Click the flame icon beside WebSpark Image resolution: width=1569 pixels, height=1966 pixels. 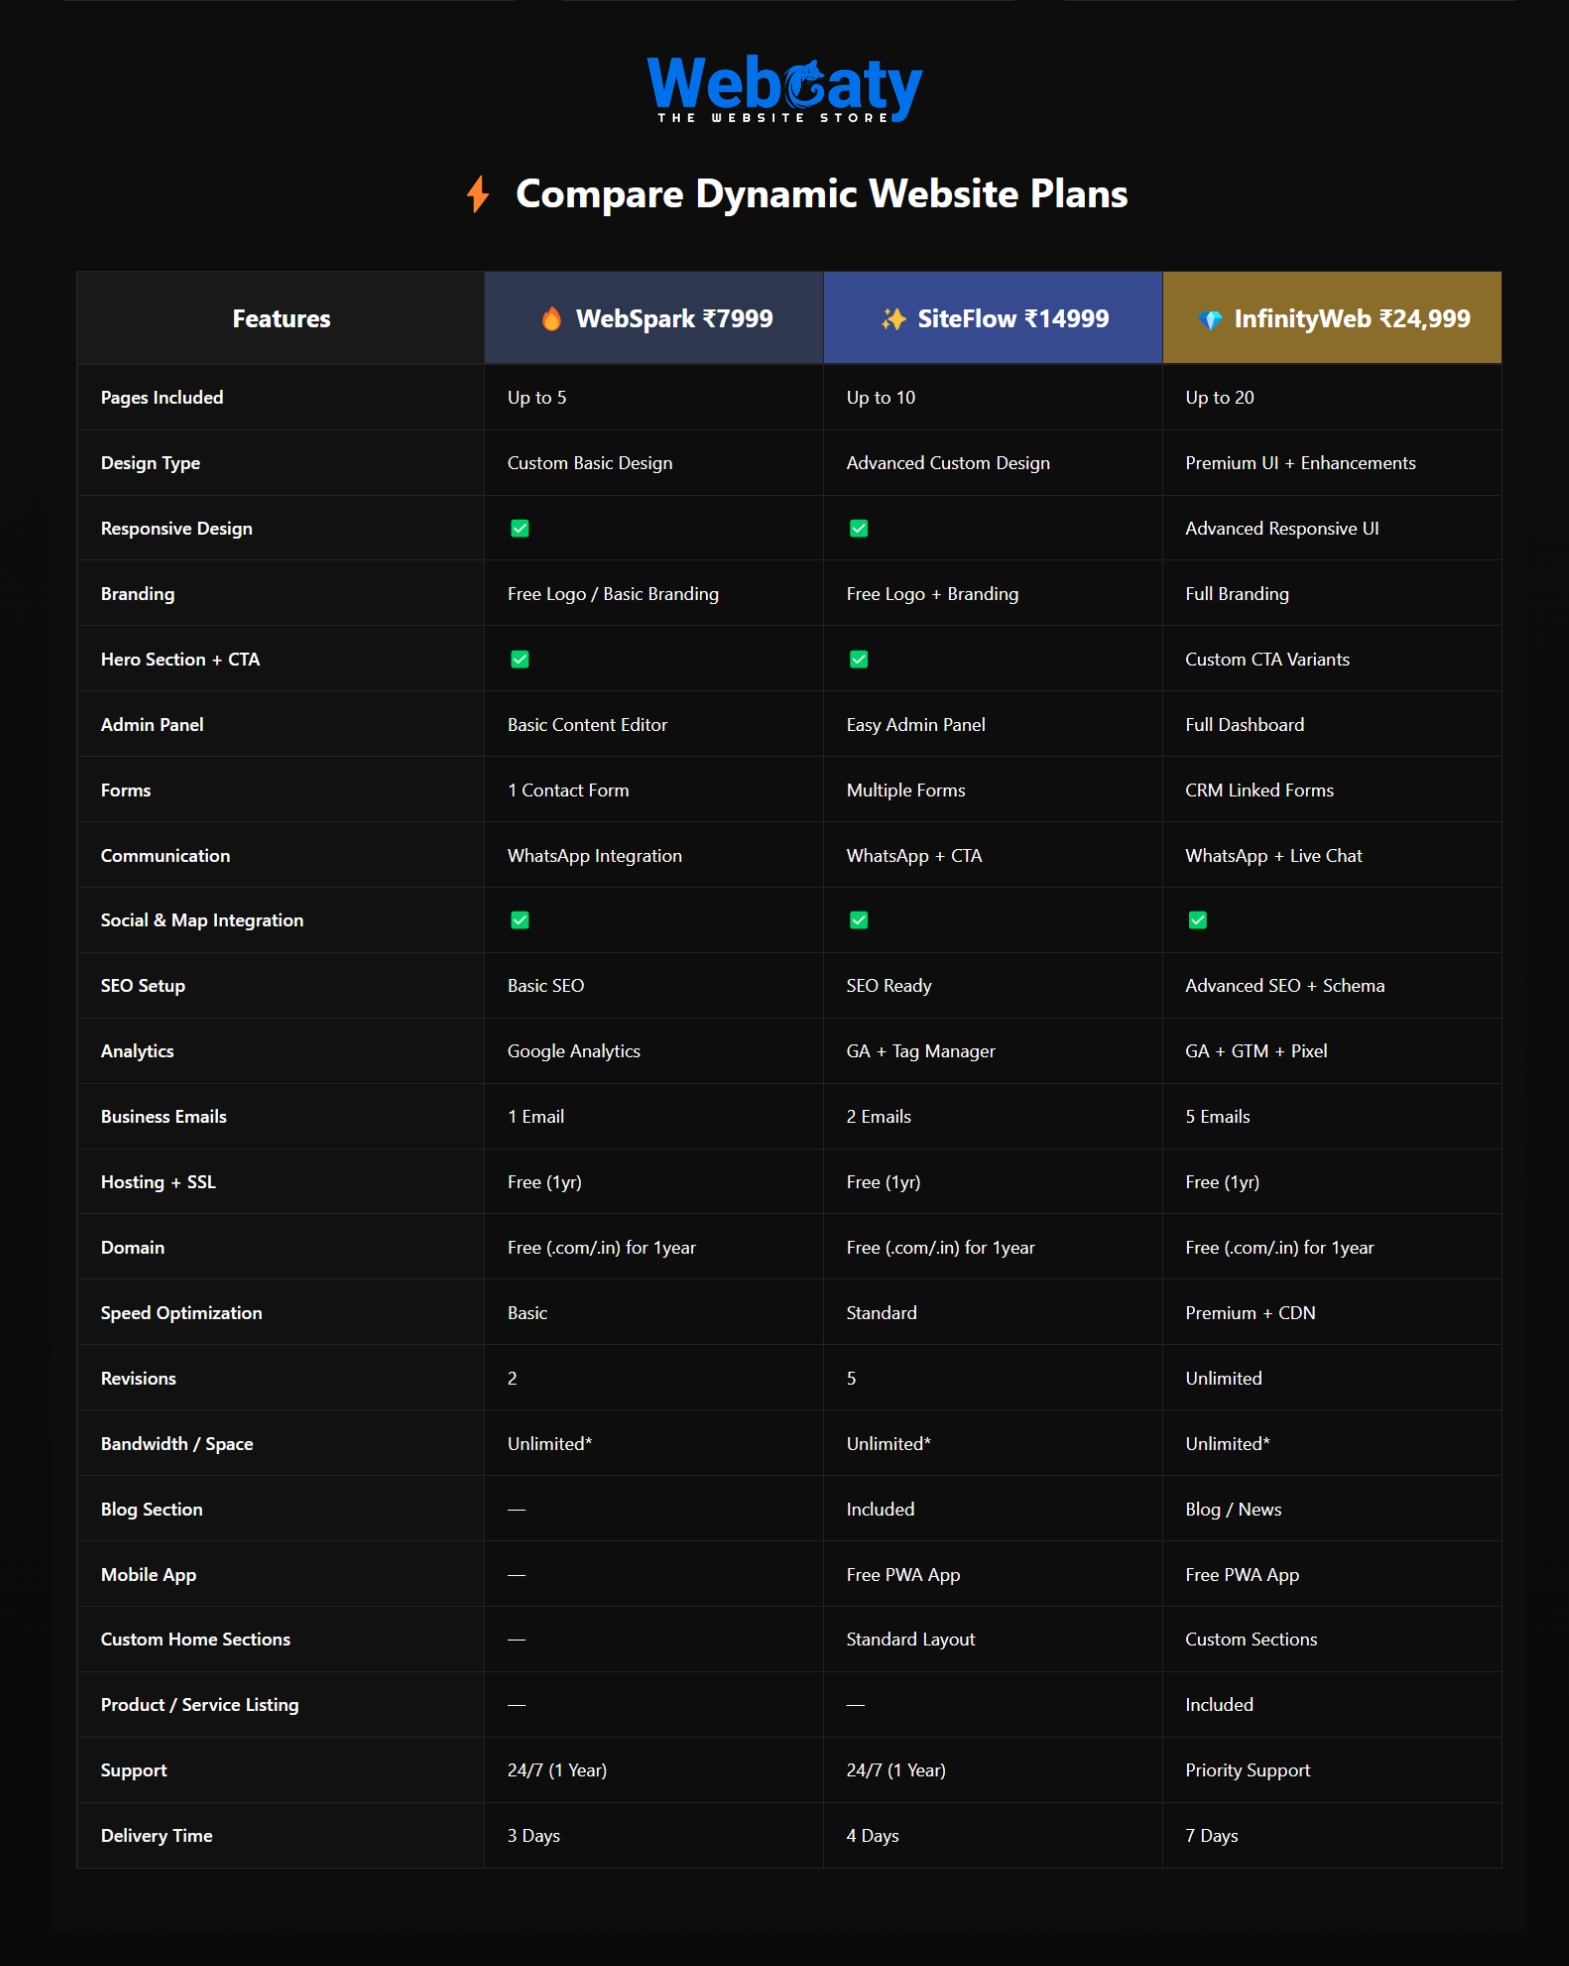pos(551,319)
